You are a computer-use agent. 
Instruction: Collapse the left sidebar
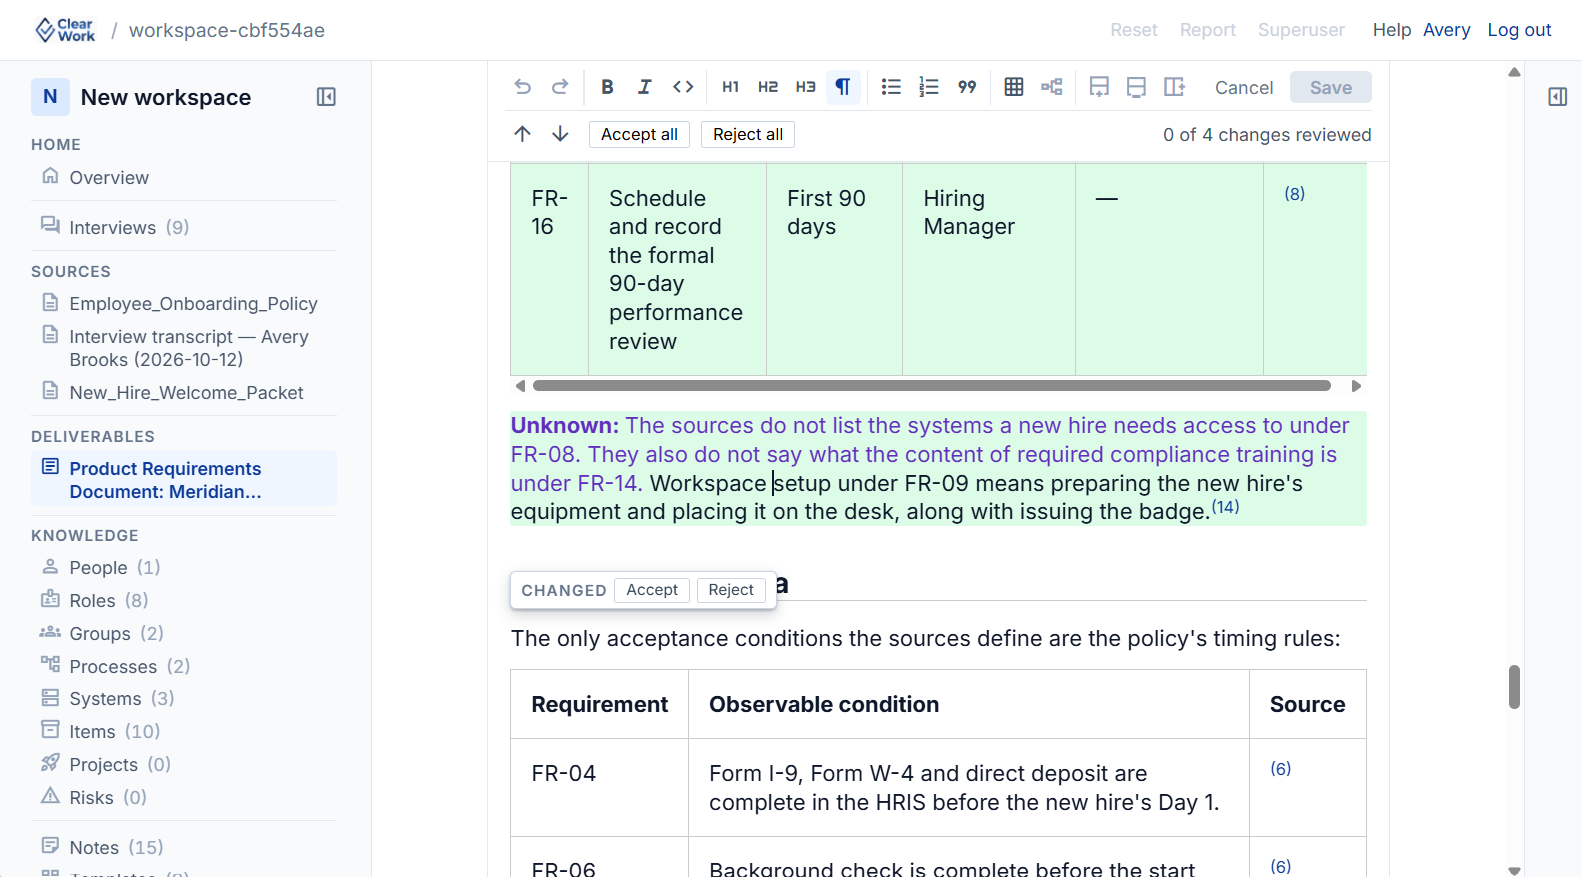pos(326,97)
